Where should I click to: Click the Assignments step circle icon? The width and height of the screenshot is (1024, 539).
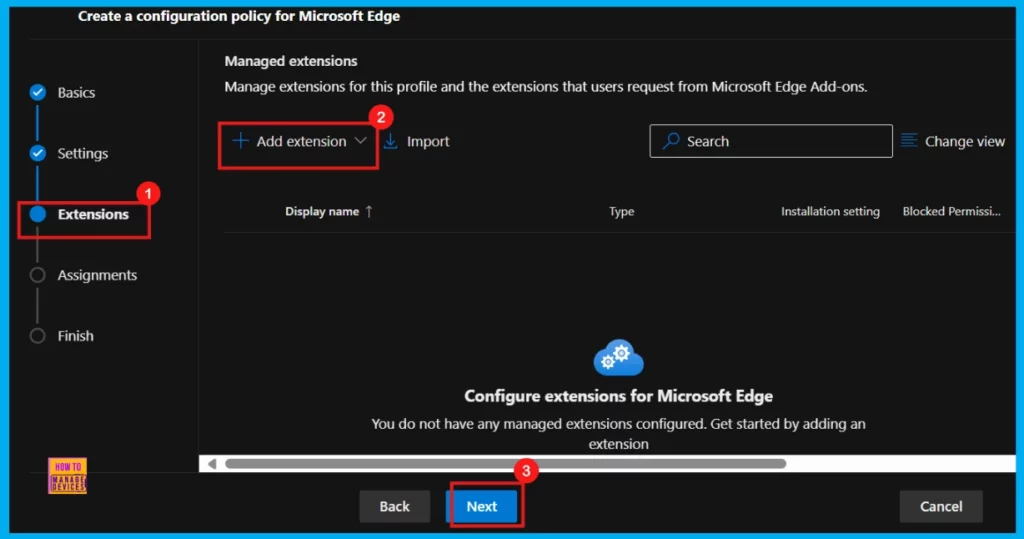(38, 275)
